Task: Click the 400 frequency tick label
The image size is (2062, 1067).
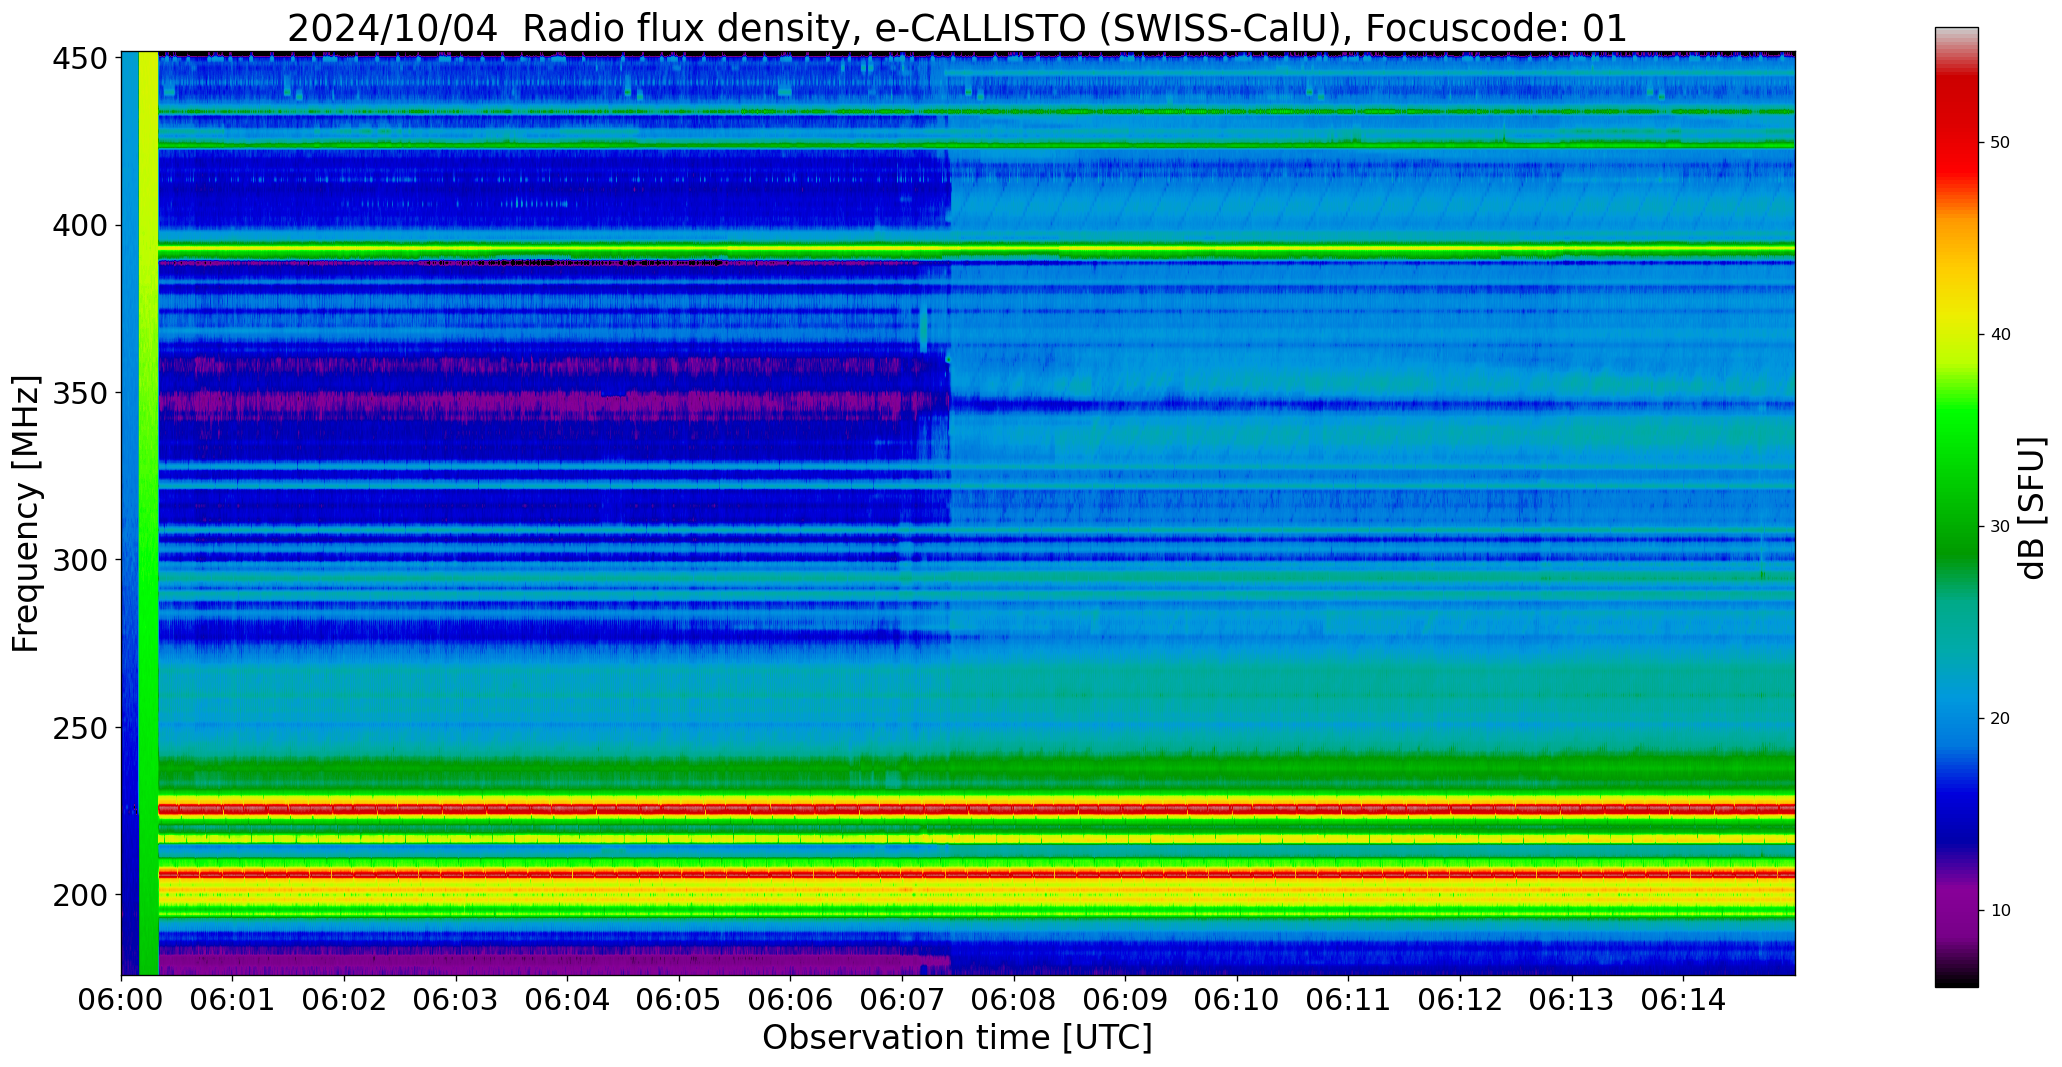Action: (80, 226)
